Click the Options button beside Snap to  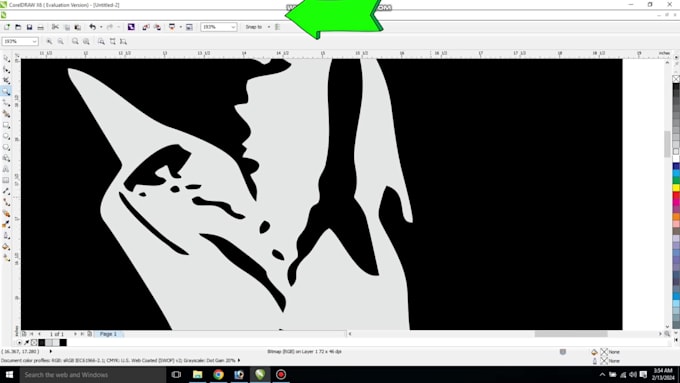point(278,27)
